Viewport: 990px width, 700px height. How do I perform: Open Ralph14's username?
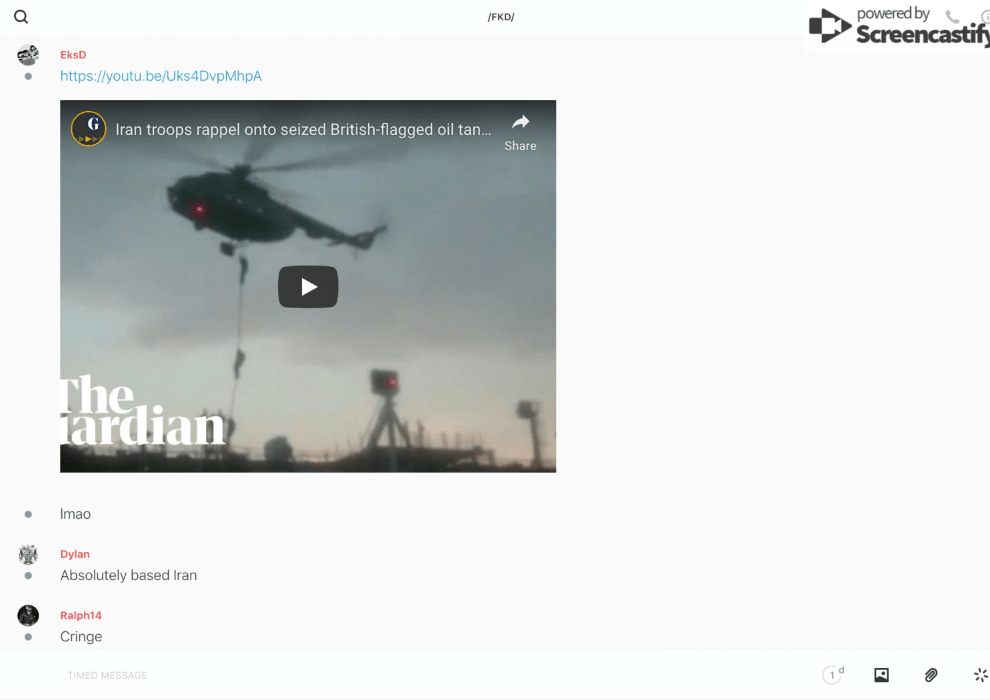tap(81, 615)
